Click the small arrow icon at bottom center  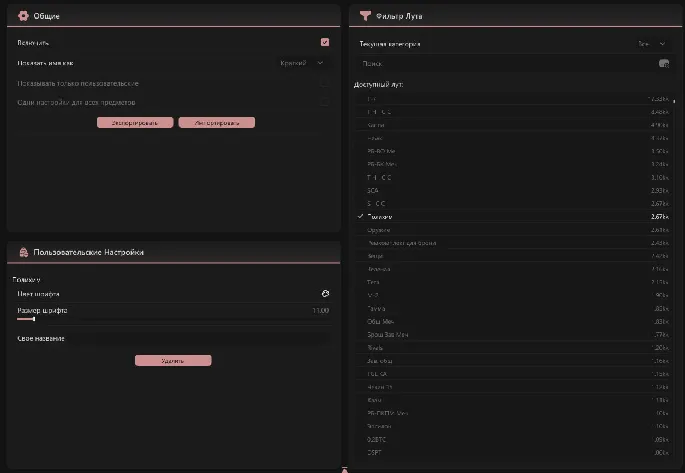pos(344,468)
